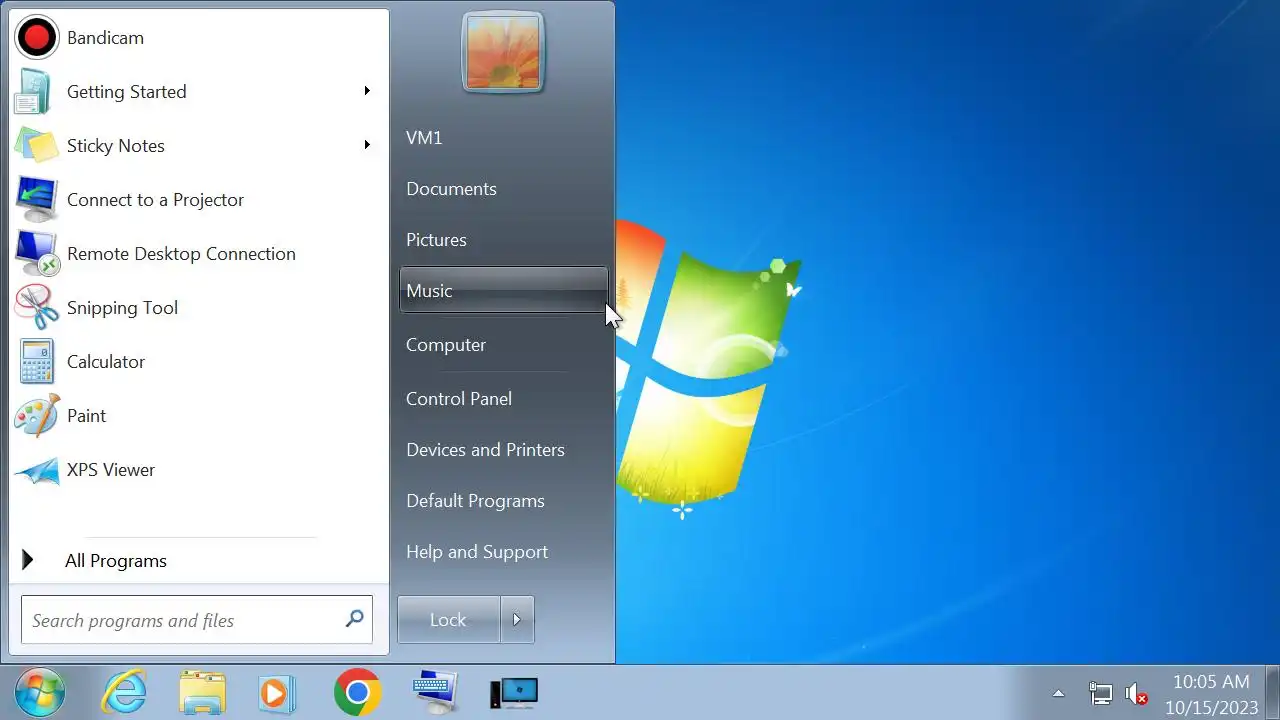The width and height of the screenshot is (1280, 720).
Task: Launch the Paint palette icon
Action: click(x=37, y=416)
